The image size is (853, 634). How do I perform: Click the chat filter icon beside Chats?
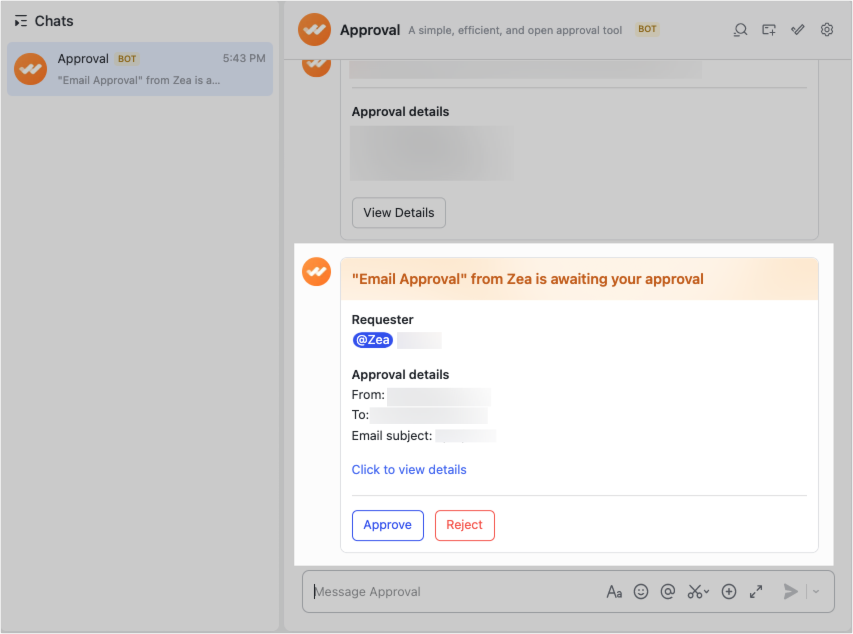20,20
